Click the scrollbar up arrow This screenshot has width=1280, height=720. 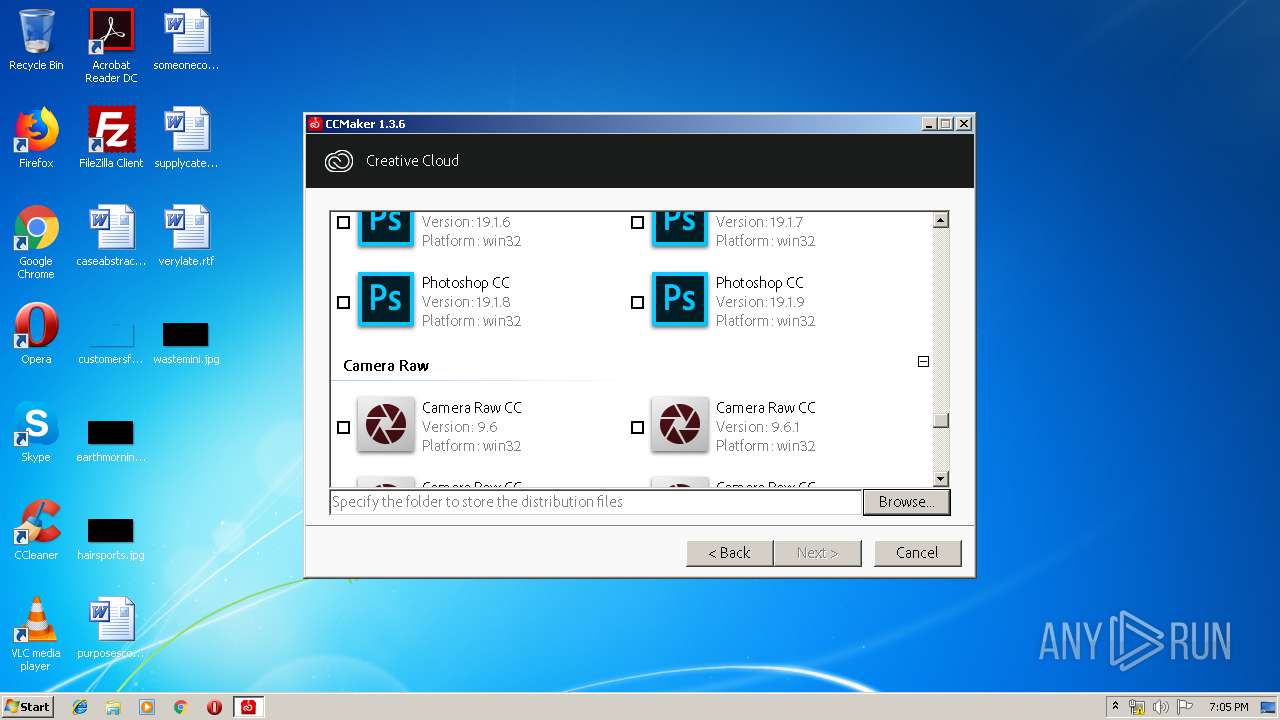[x=941, y=220]
